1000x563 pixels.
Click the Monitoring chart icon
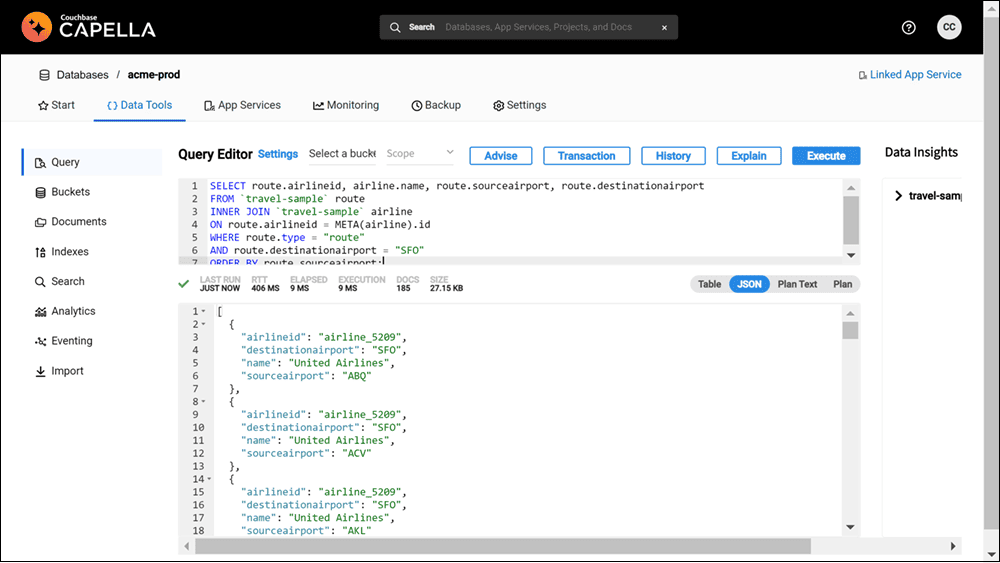click(318, 106)
